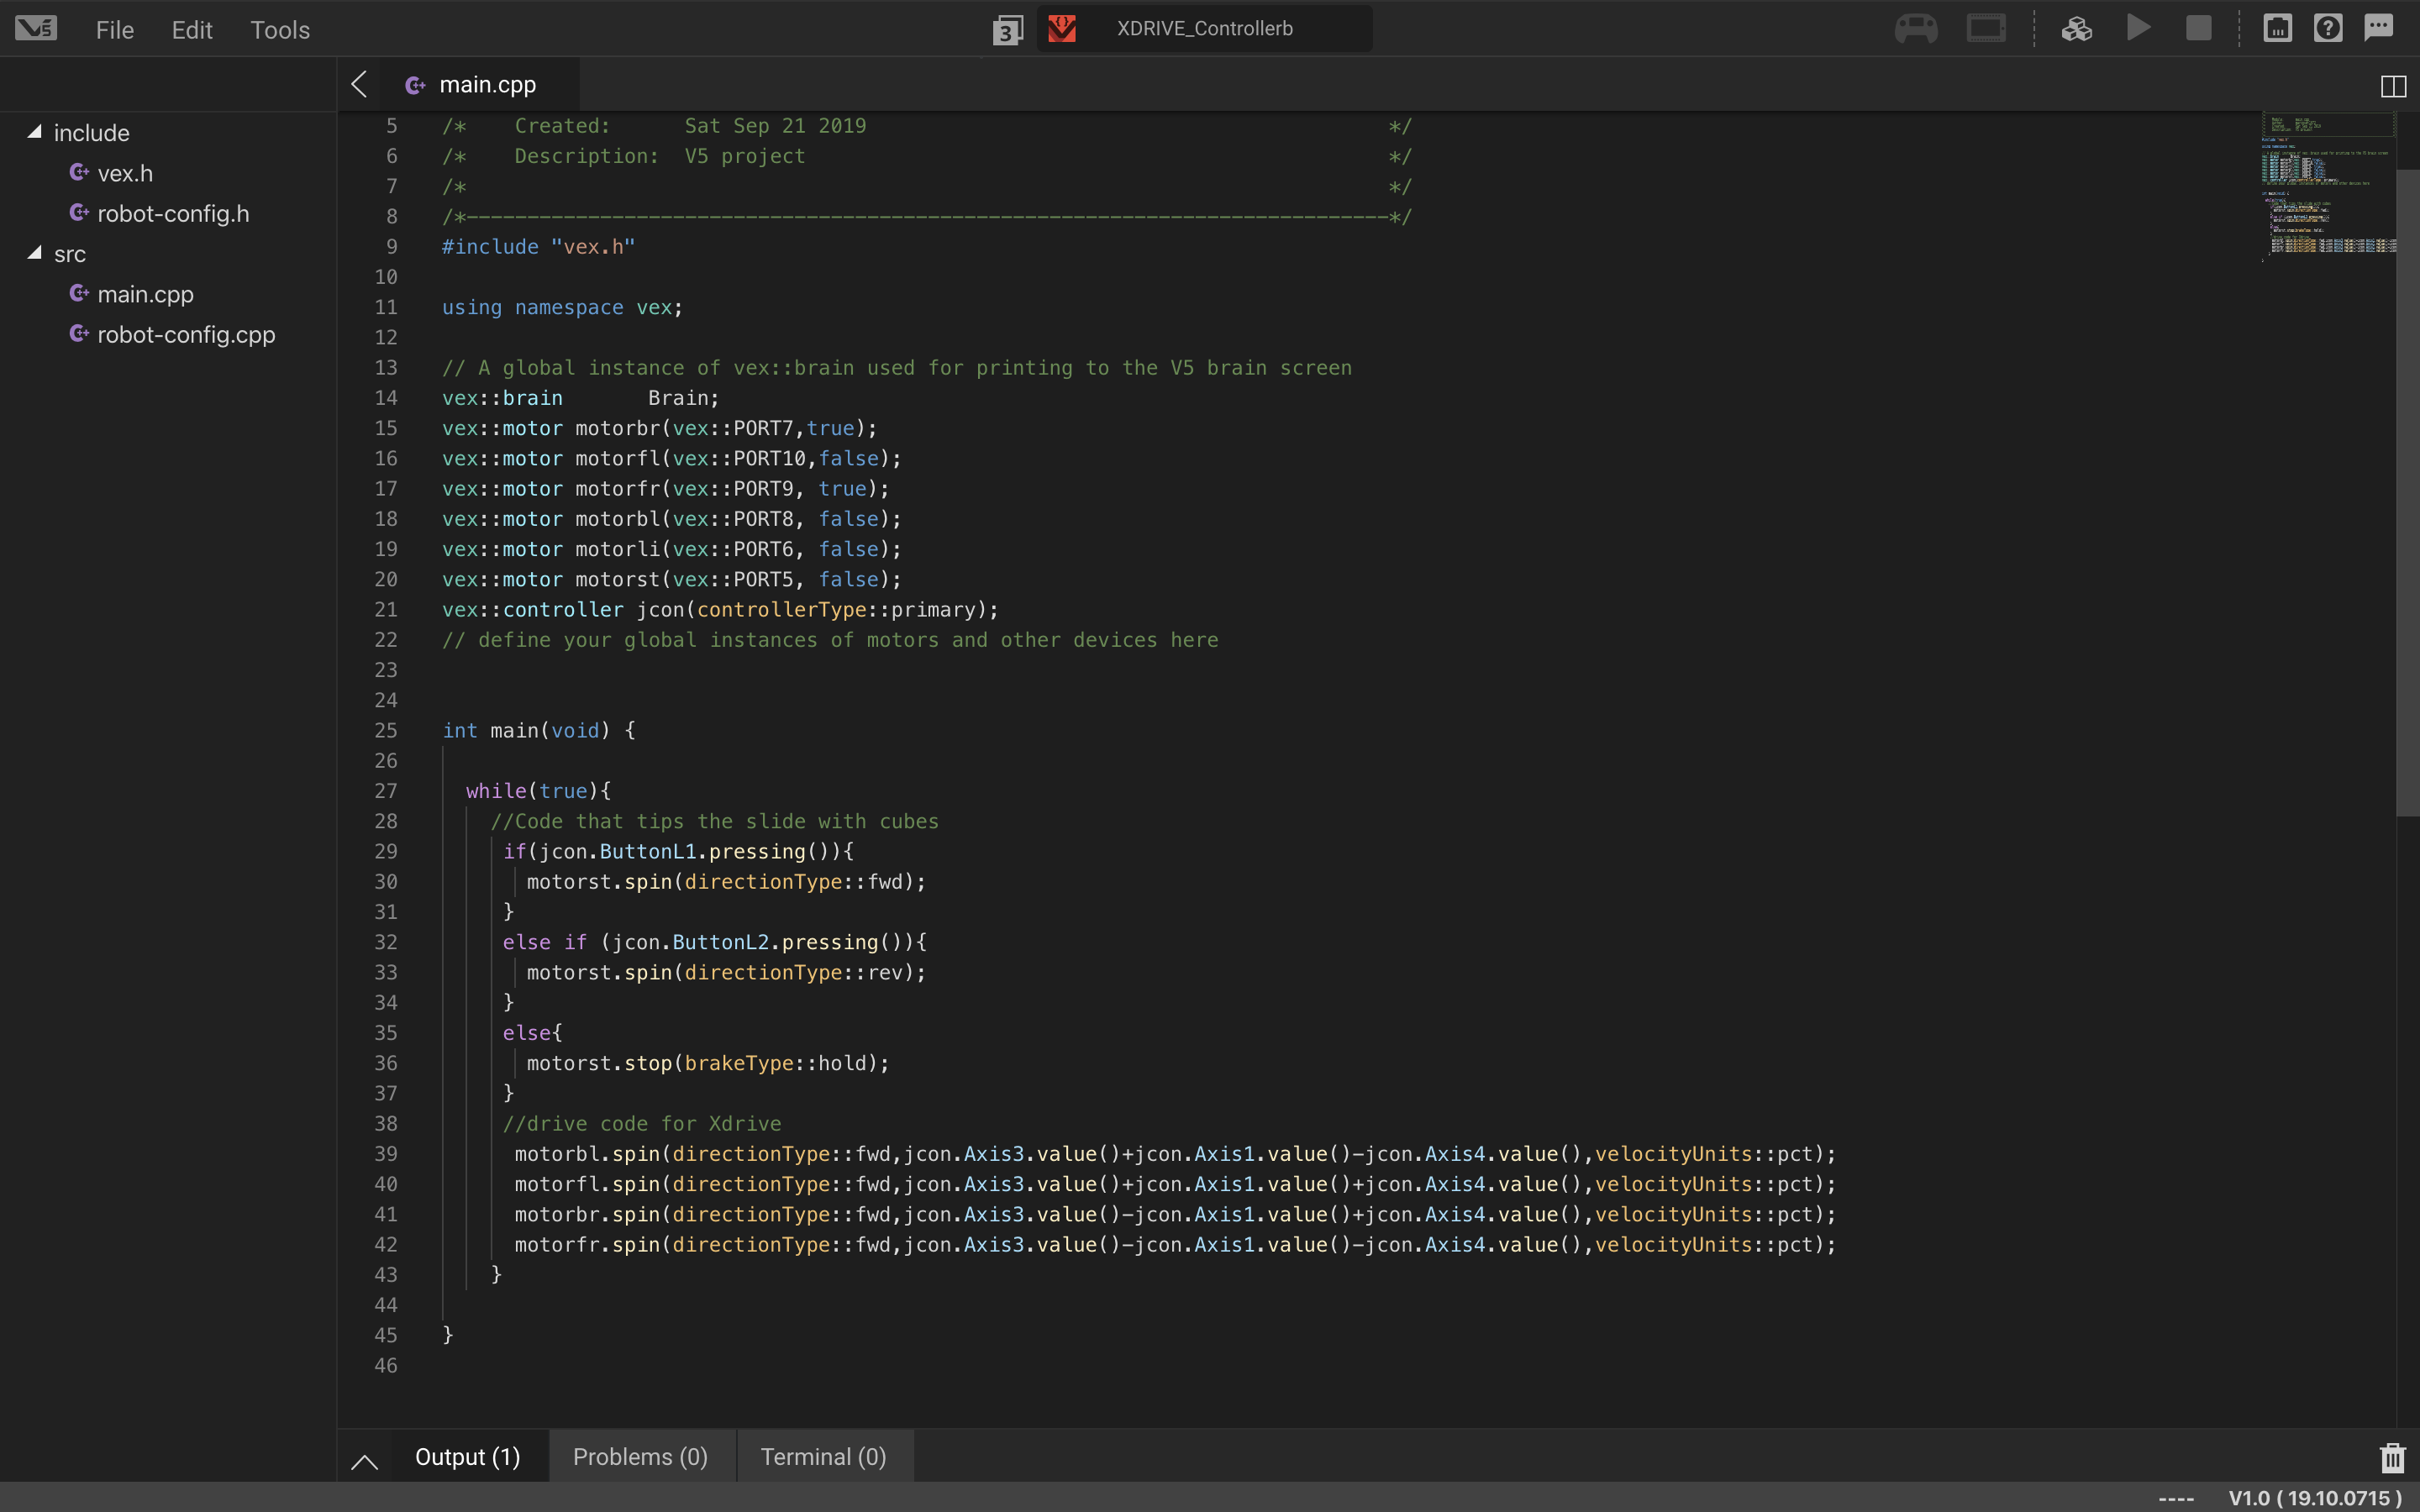Collapse the file sidebar with the back arrow

[x=359, y=84]
